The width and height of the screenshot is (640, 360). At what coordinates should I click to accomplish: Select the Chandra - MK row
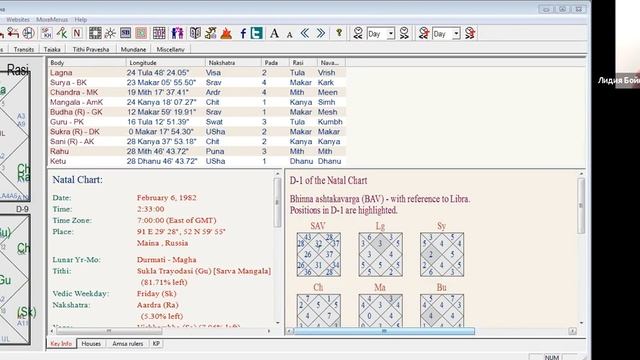pos(197,92)
